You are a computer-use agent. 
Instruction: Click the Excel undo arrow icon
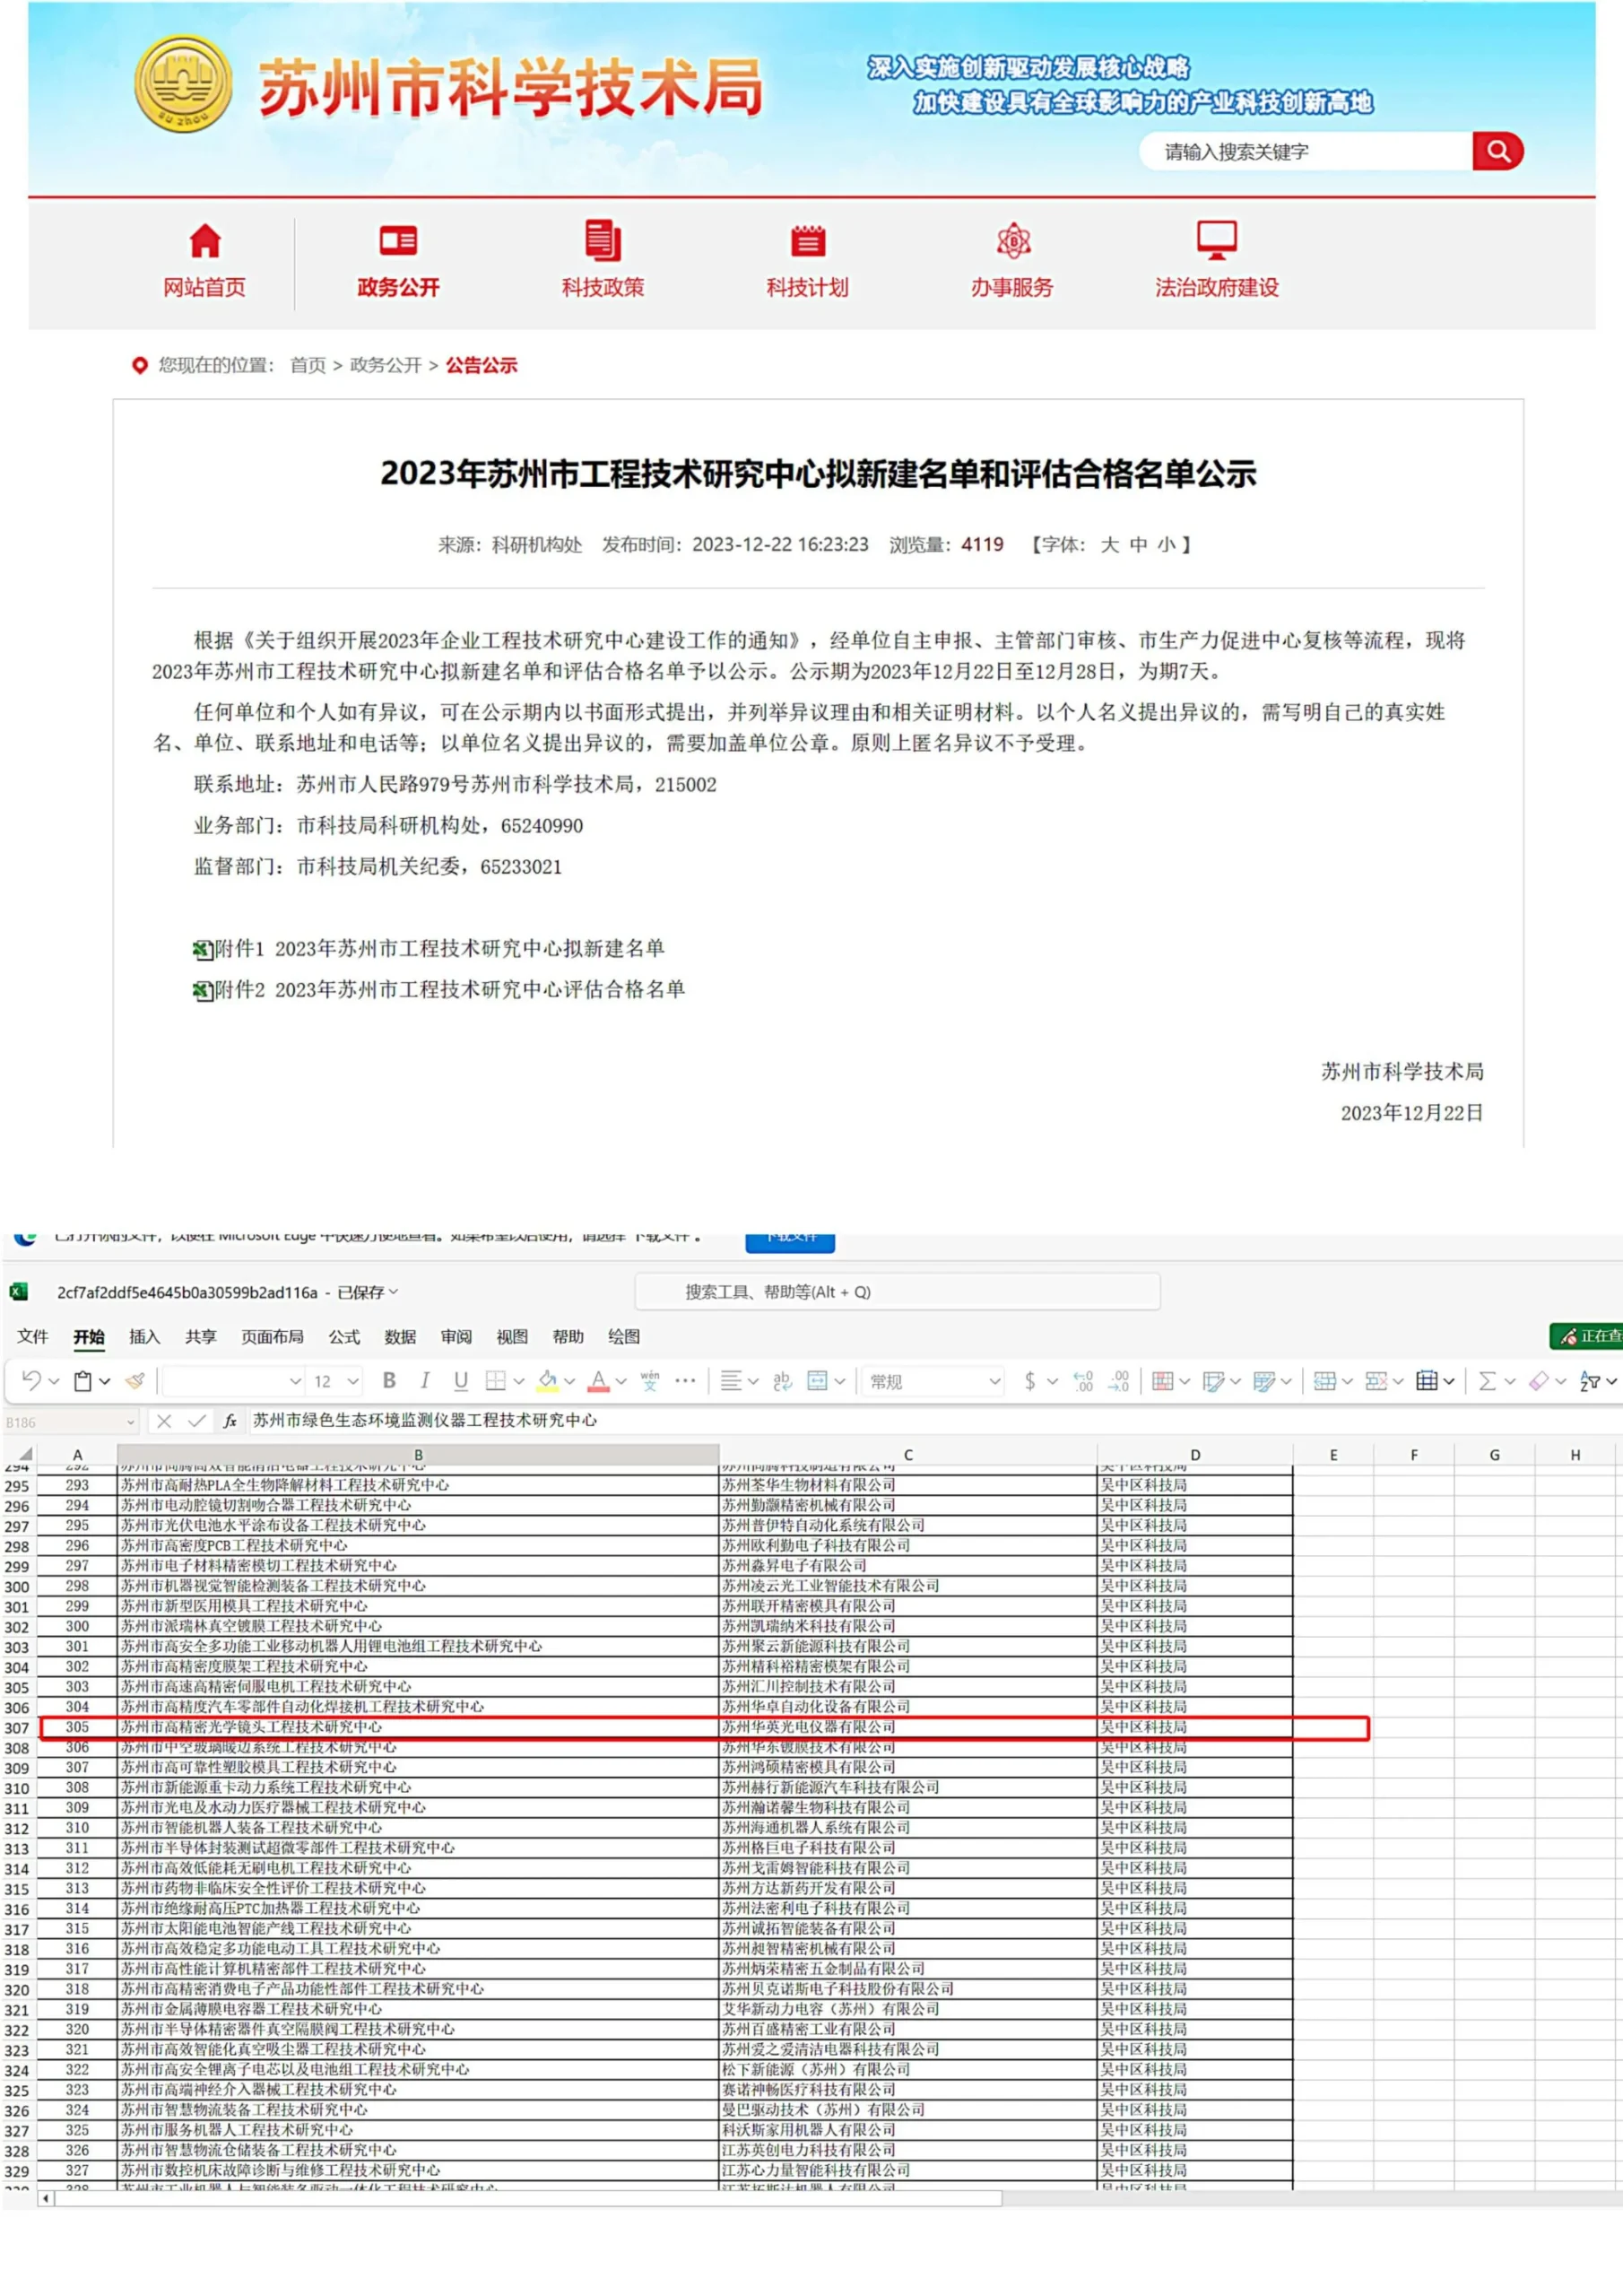point(31,1380)
